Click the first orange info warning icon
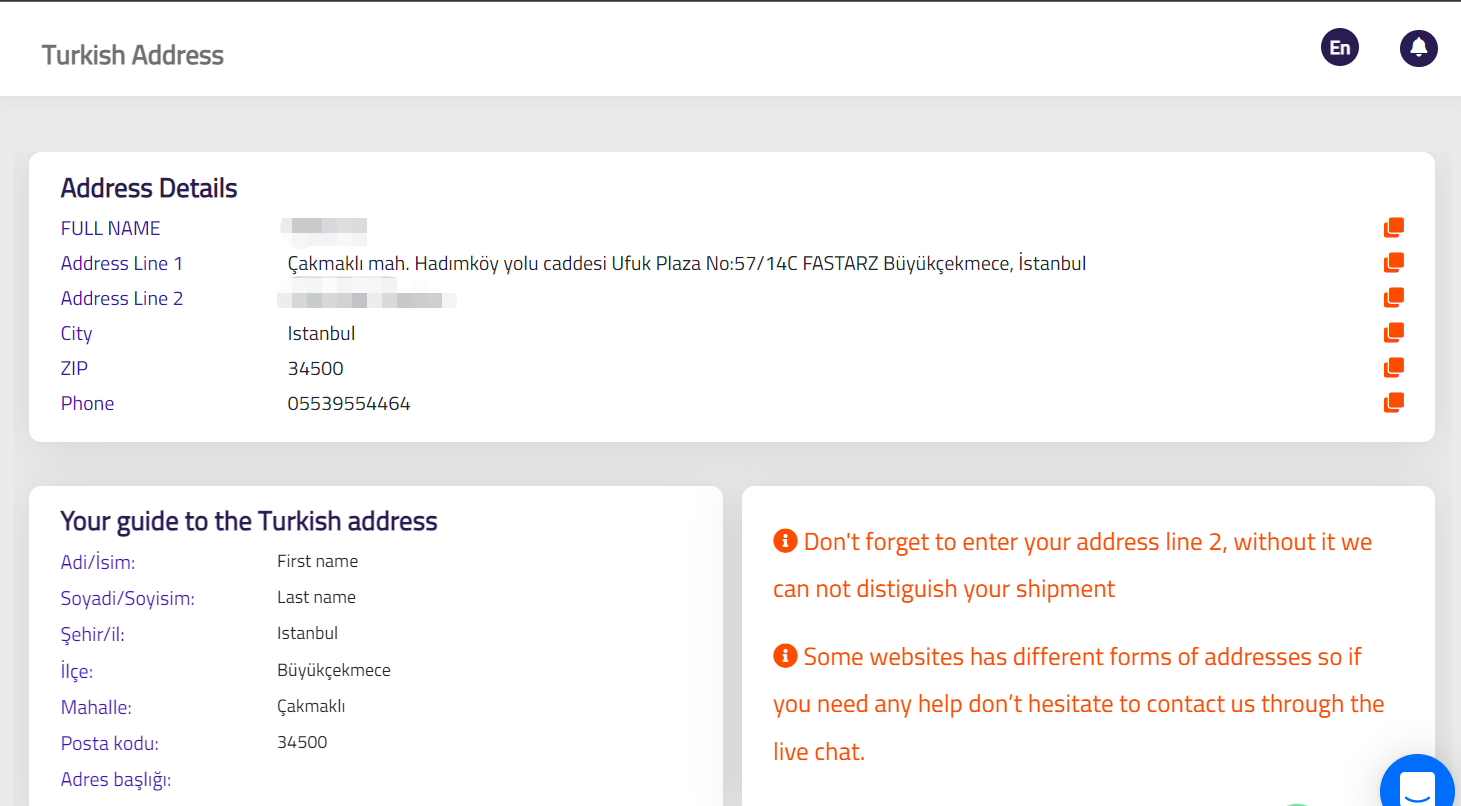The width and height of the screenshot is (1461, 806). point(785,541)
